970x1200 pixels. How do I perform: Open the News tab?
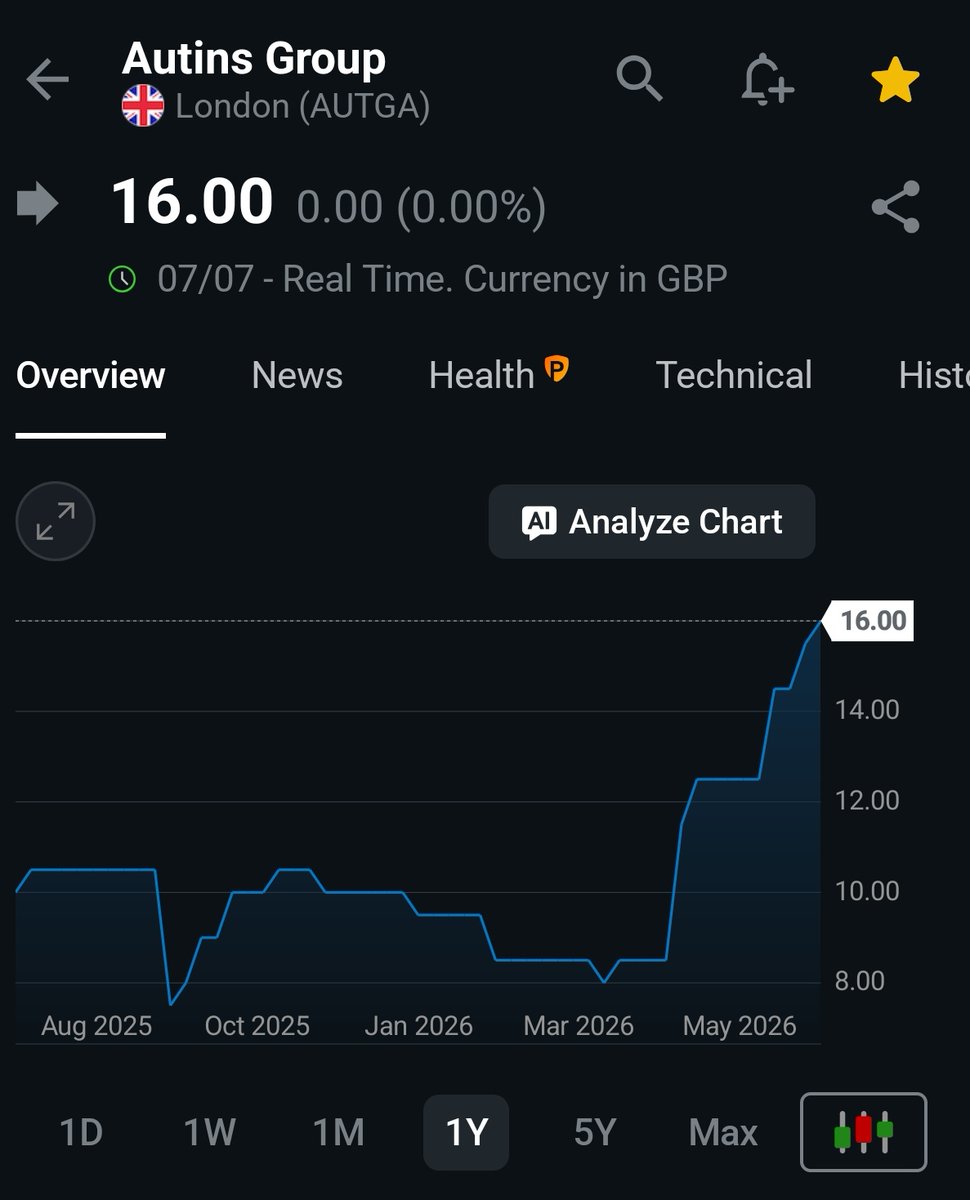tap(297, 376)
